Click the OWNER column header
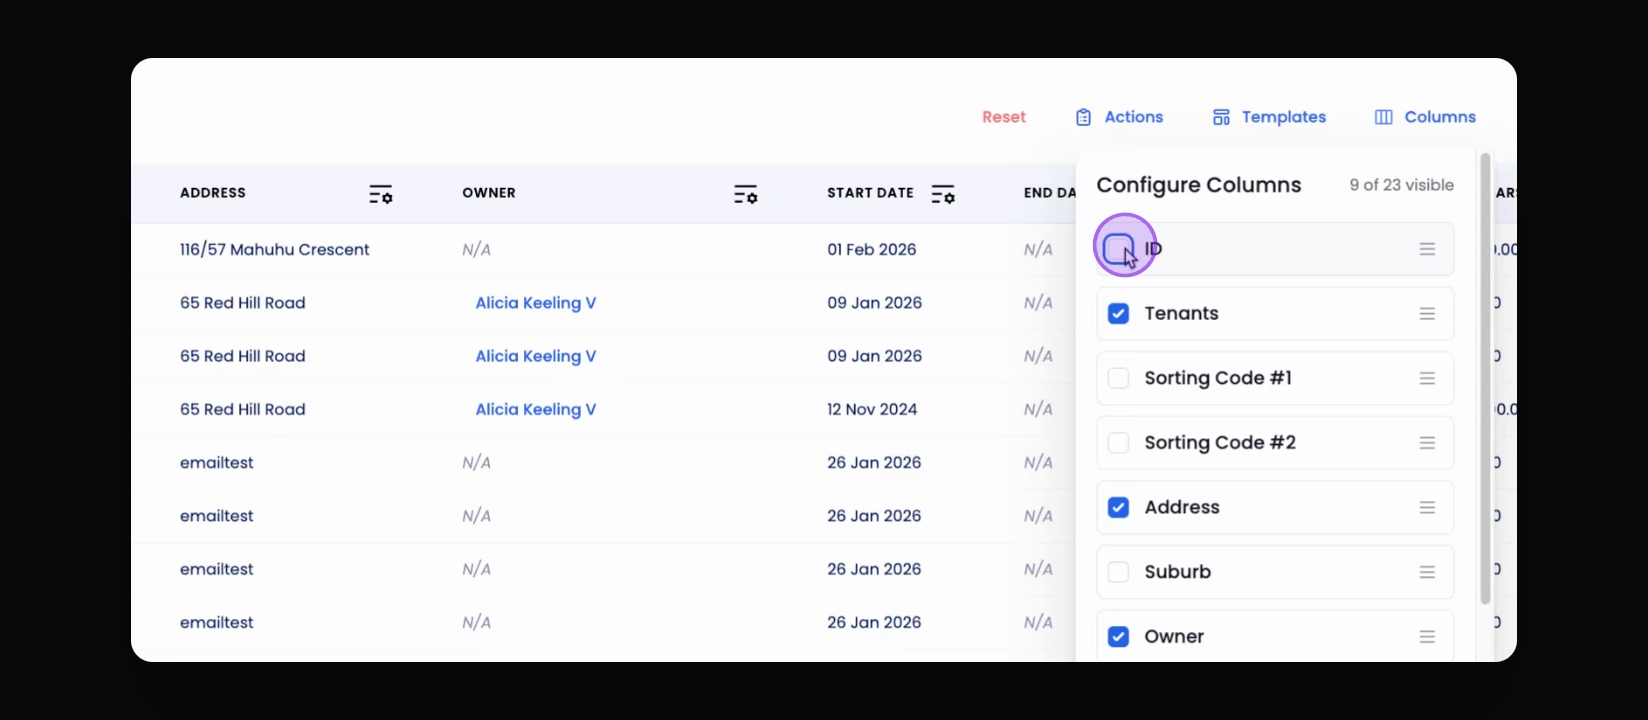This screenshot has width=1648, height=720. pos(489,193)
